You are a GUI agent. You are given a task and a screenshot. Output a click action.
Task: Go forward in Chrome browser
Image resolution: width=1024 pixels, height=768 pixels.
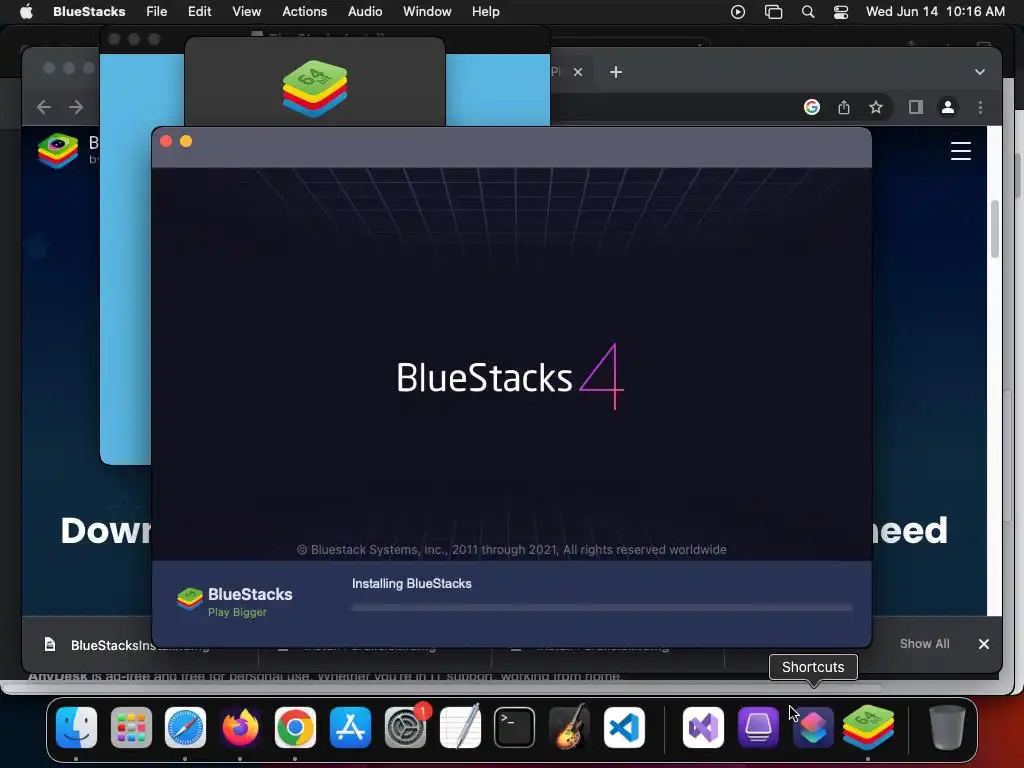76,106
